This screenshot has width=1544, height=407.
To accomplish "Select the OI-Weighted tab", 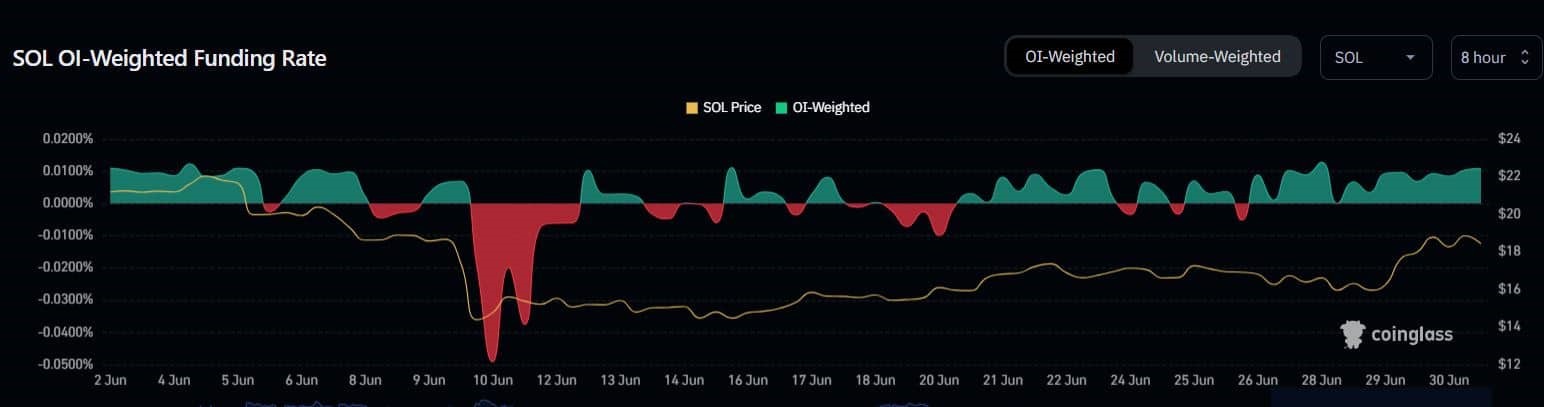I will pyautogui.click(x=1070, y=57).
